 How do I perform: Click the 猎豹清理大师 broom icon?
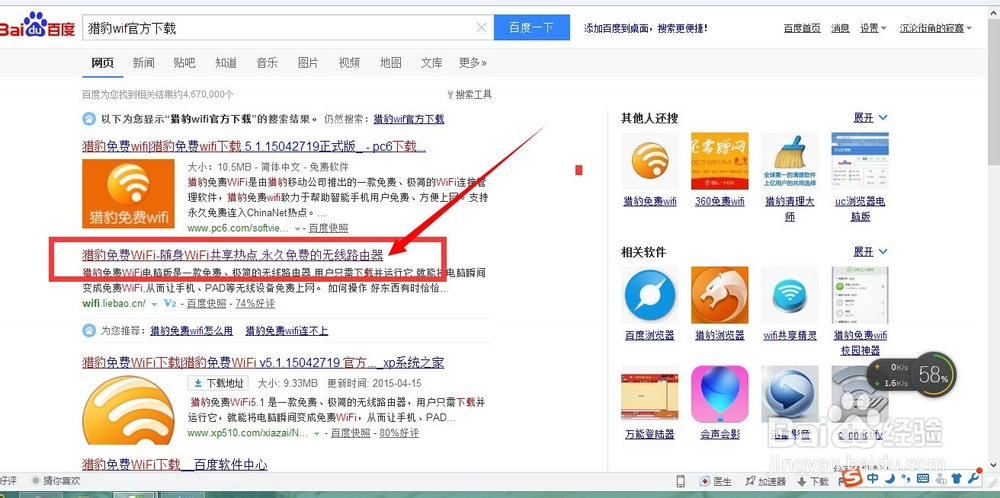(790, 161)
